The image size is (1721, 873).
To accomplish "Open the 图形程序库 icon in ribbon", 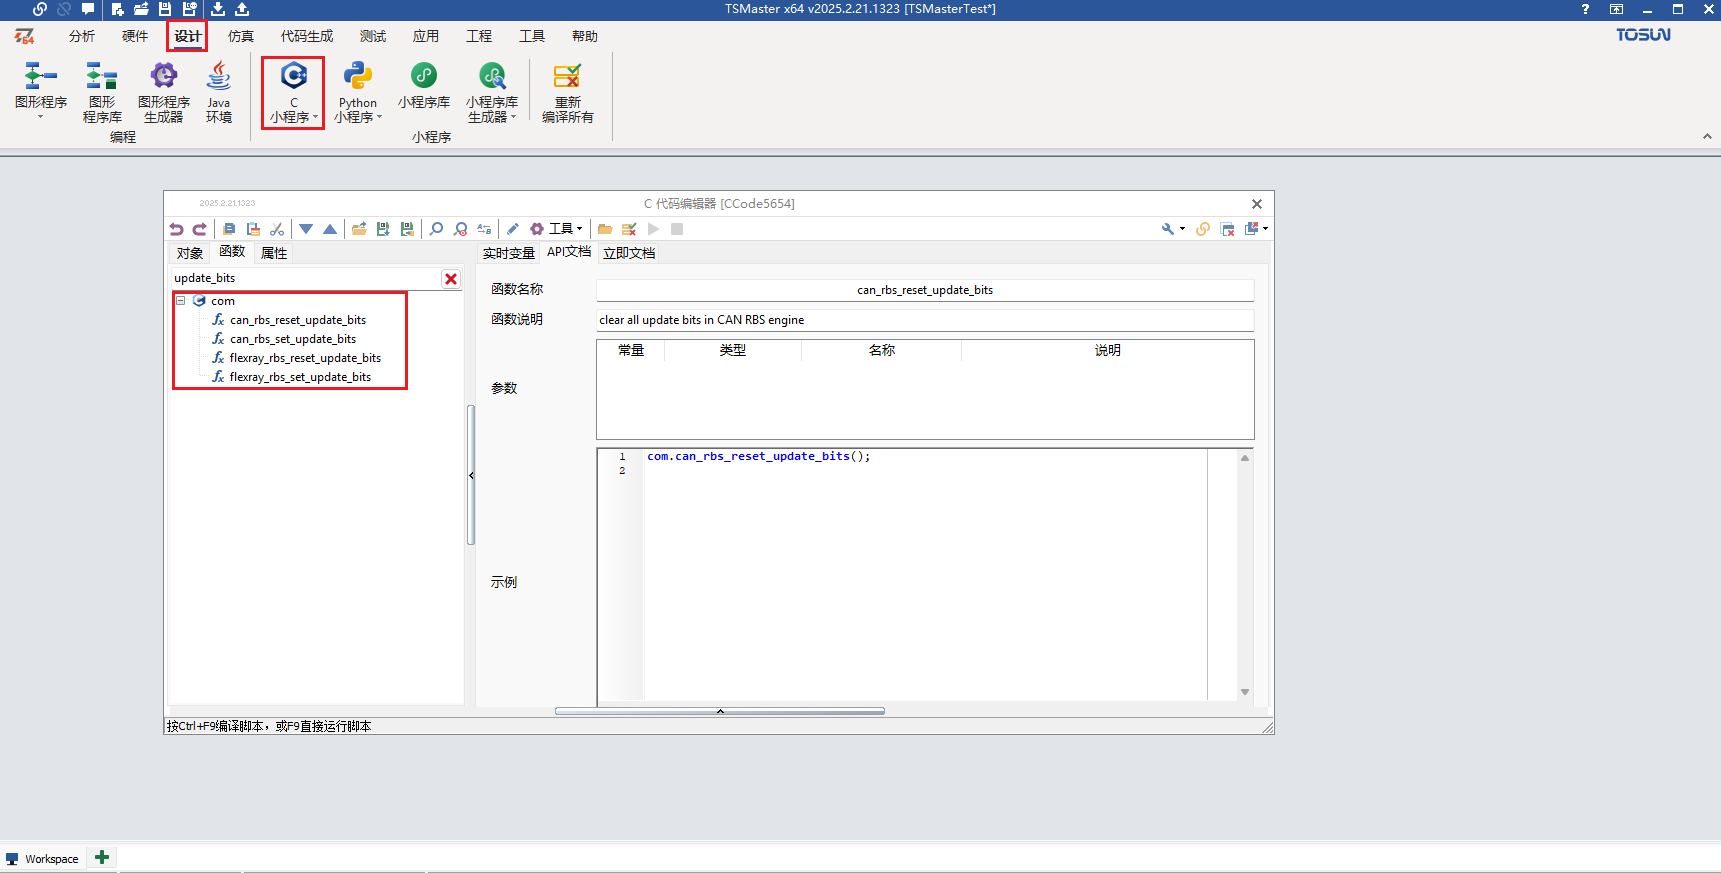I will (102, 92).
